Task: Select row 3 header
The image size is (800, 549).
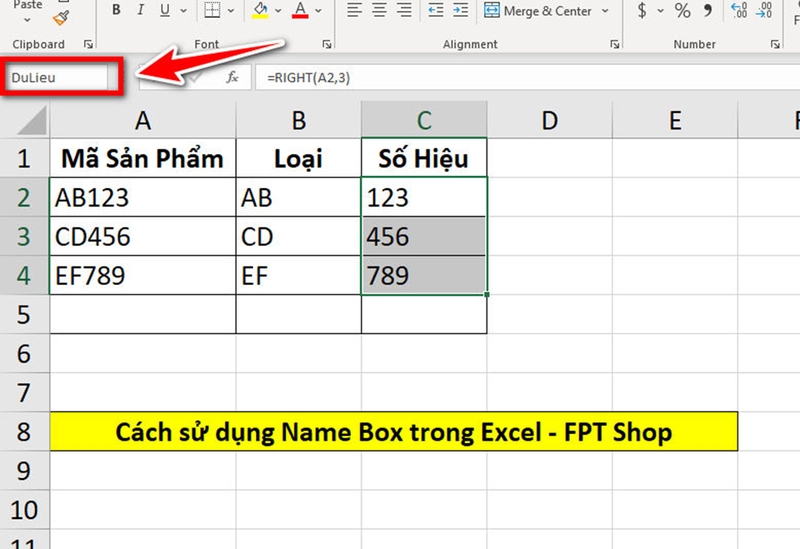Action: click(24, 236)
